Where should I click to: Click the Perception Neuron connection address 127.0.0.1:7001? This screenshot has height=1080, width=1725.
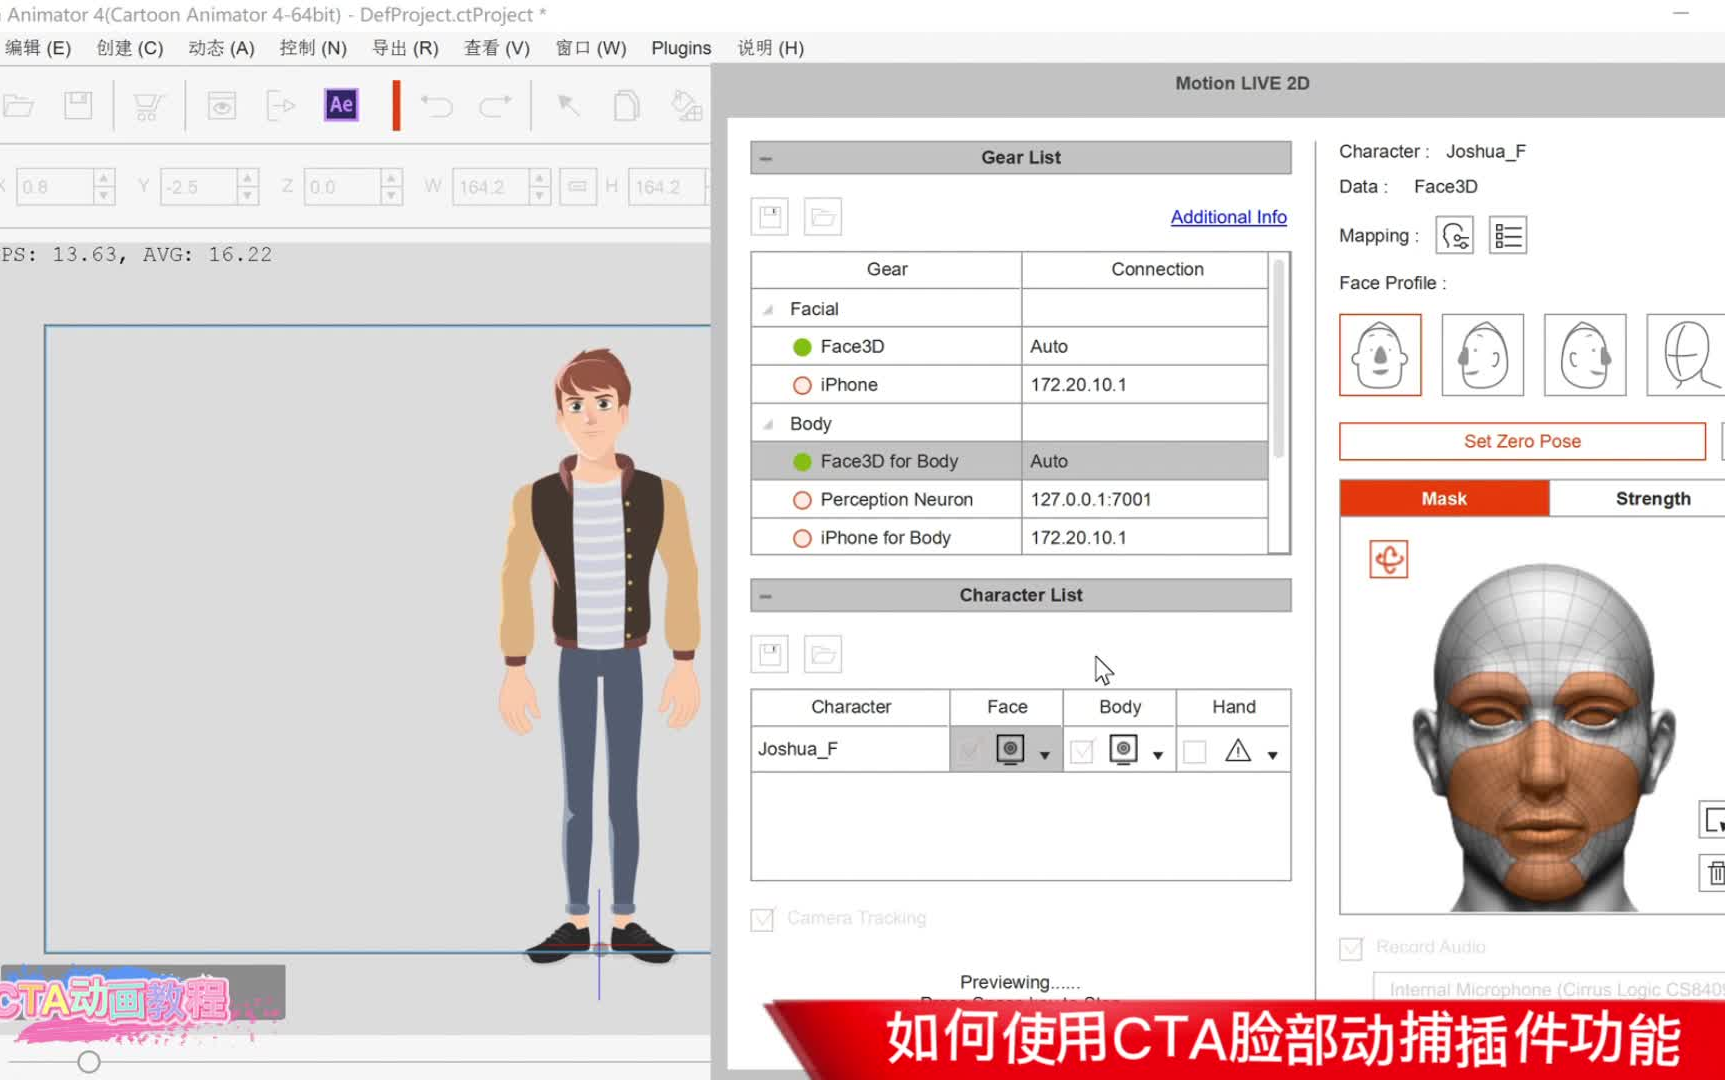tap(1090, 500)
